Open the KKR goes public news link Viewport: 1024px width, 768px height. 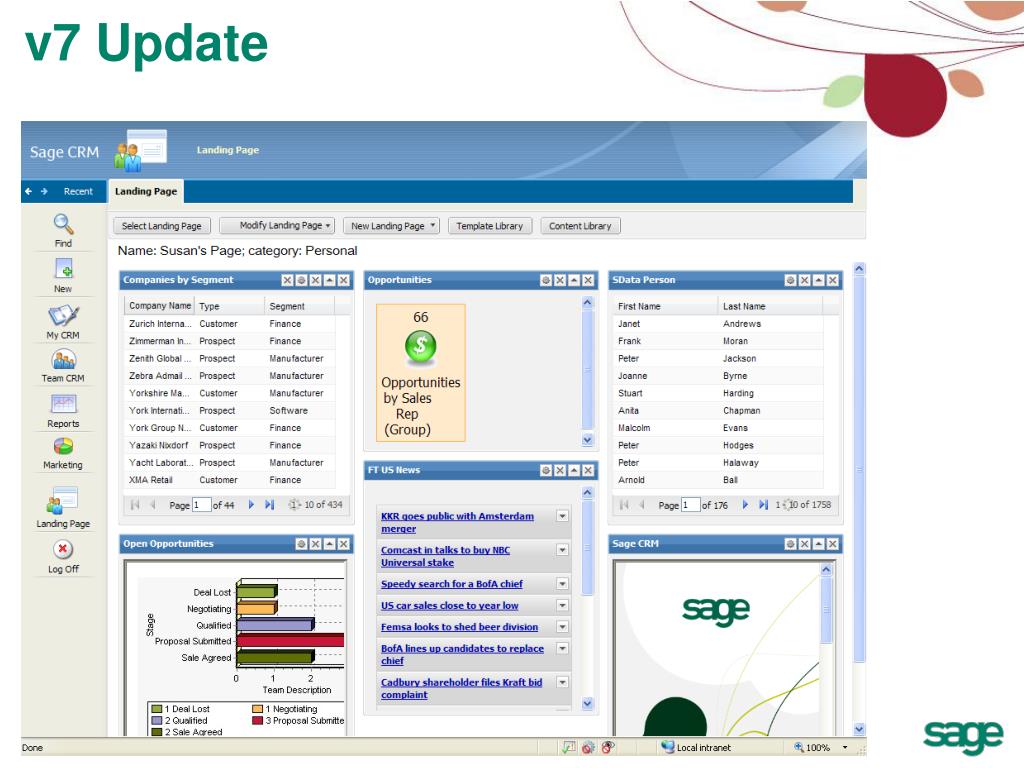457,522
